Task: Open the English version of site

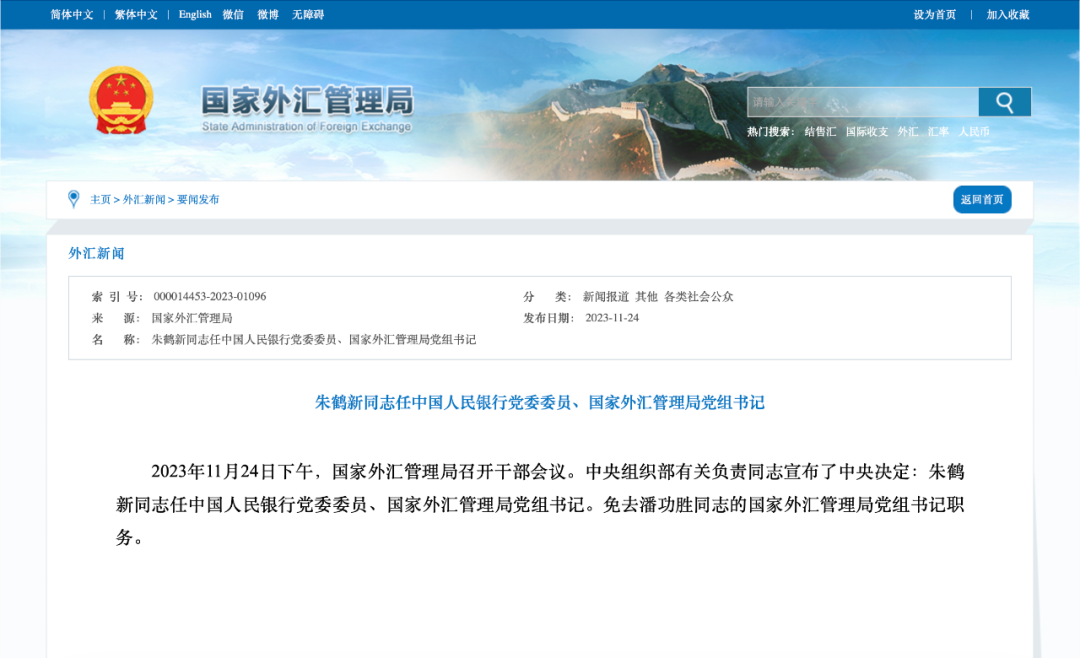Action: tap(195, 14)
